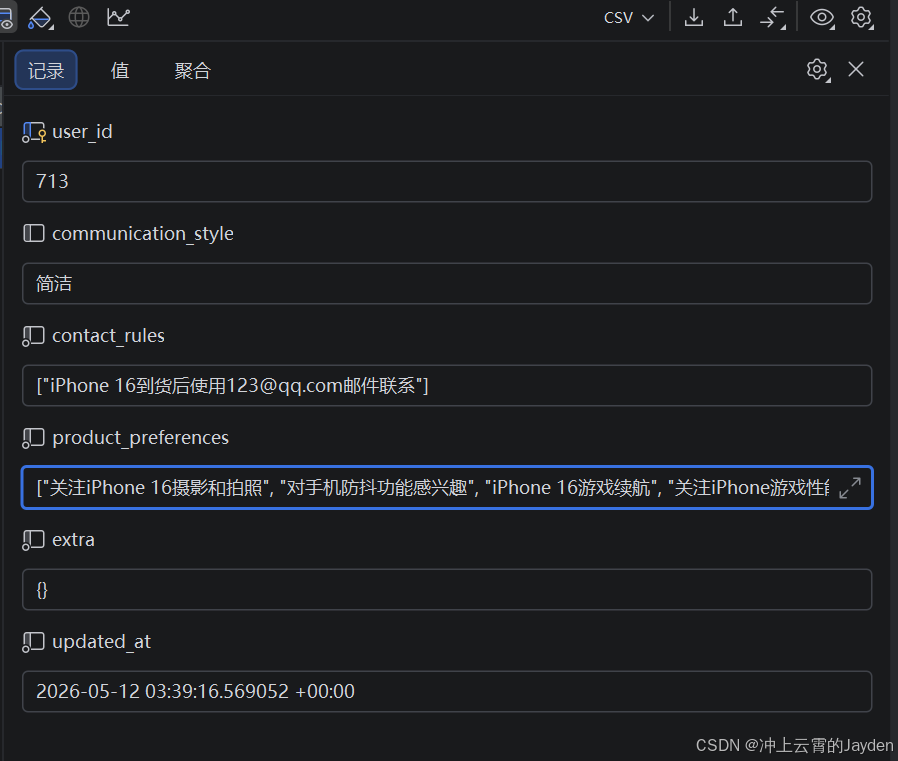Click the communication_style field 简洁
Screen dimensions: 898x761
(447, 283)
